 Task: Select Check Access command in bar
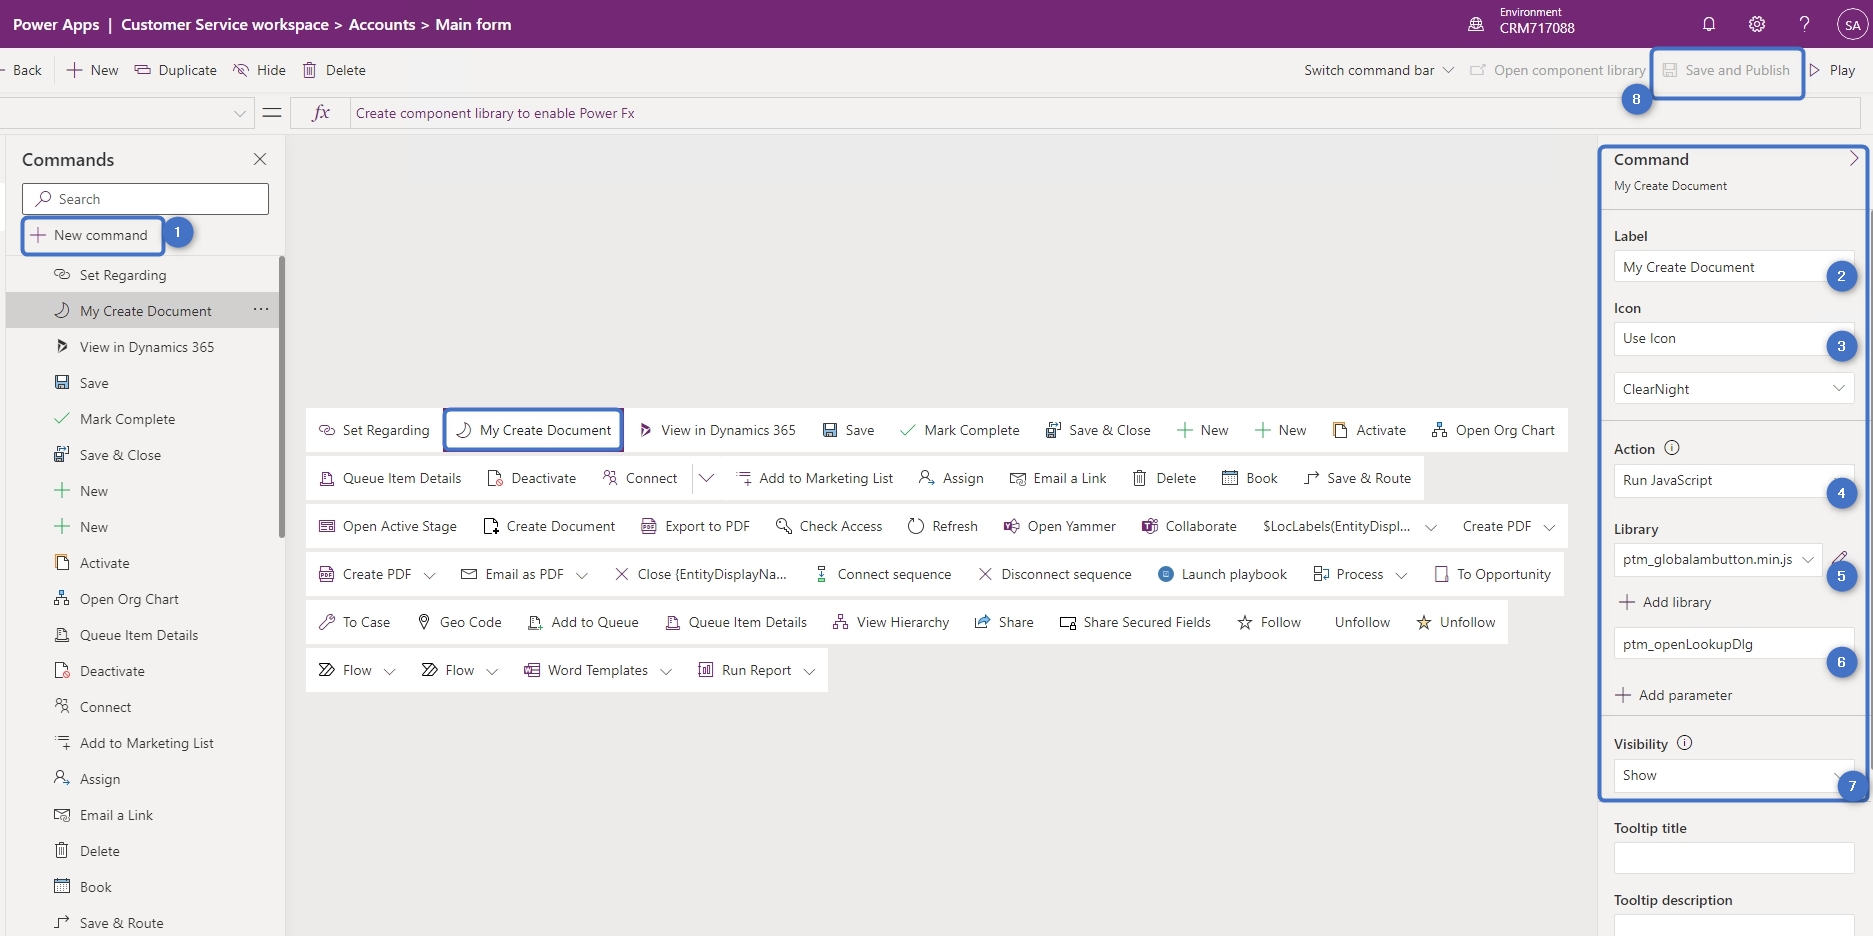pos(829,526)
